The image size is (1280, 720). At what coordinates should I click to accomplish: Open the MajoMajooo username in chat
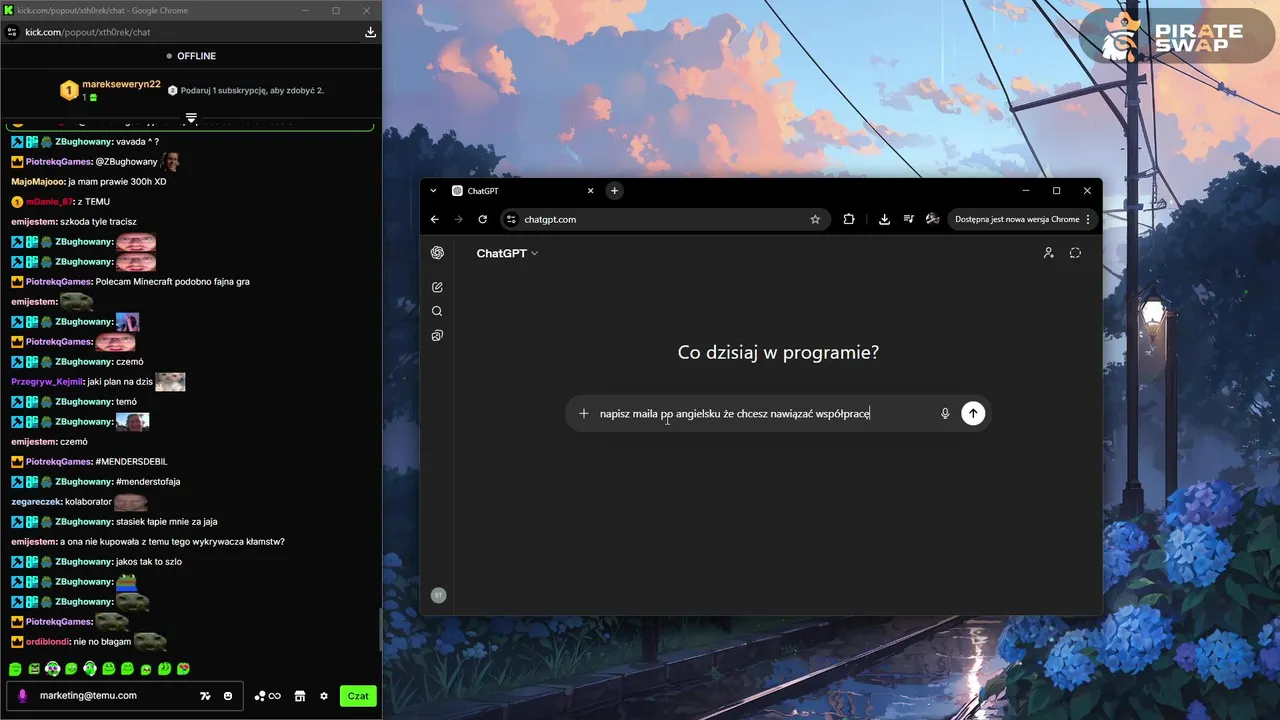[x=38, y=182]
